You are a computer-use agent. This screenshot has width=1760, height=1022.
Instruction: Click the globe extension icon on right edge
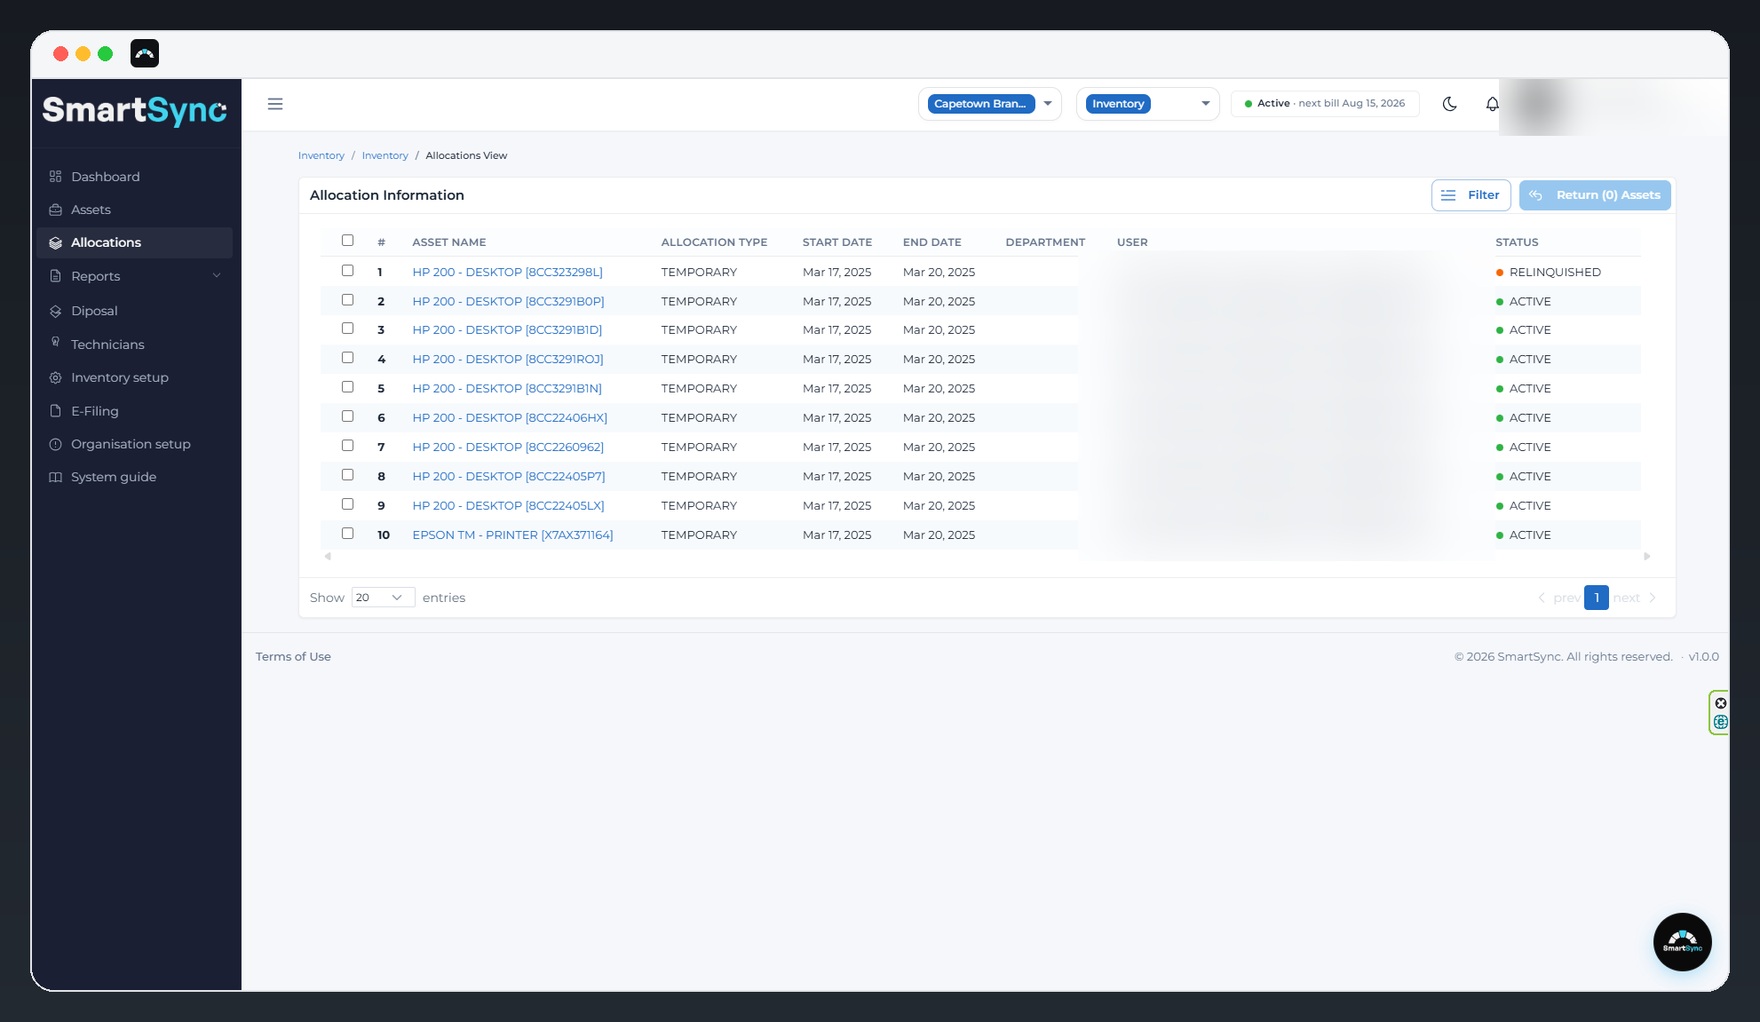tap(1720, 722)
